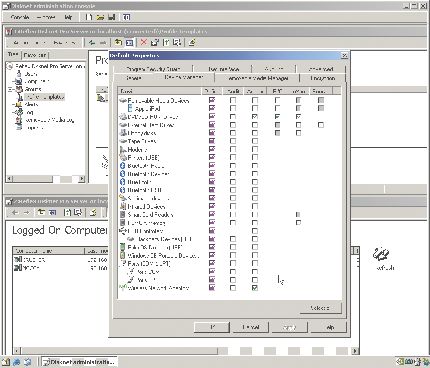
Task: Click the Reports icon in console tree
Action: [19, 128]
